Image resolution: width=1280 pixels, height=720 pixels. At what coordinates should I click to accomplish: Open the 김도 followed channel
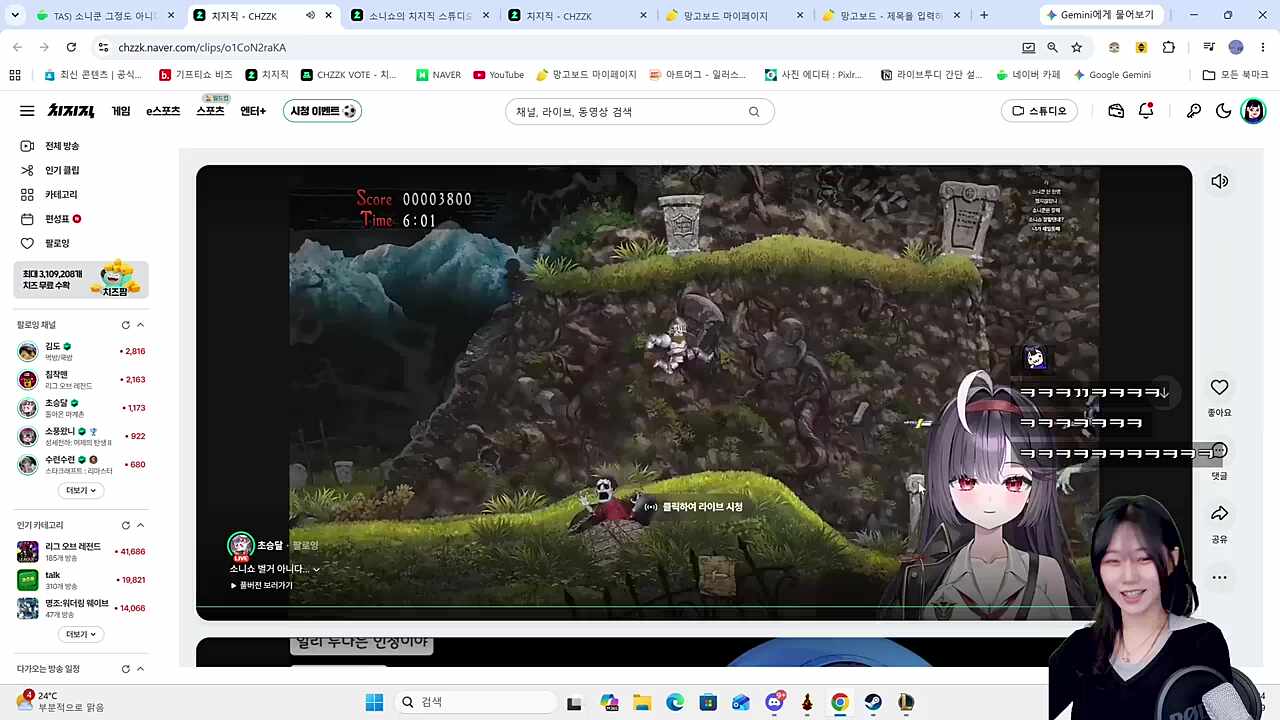point(81,351)
